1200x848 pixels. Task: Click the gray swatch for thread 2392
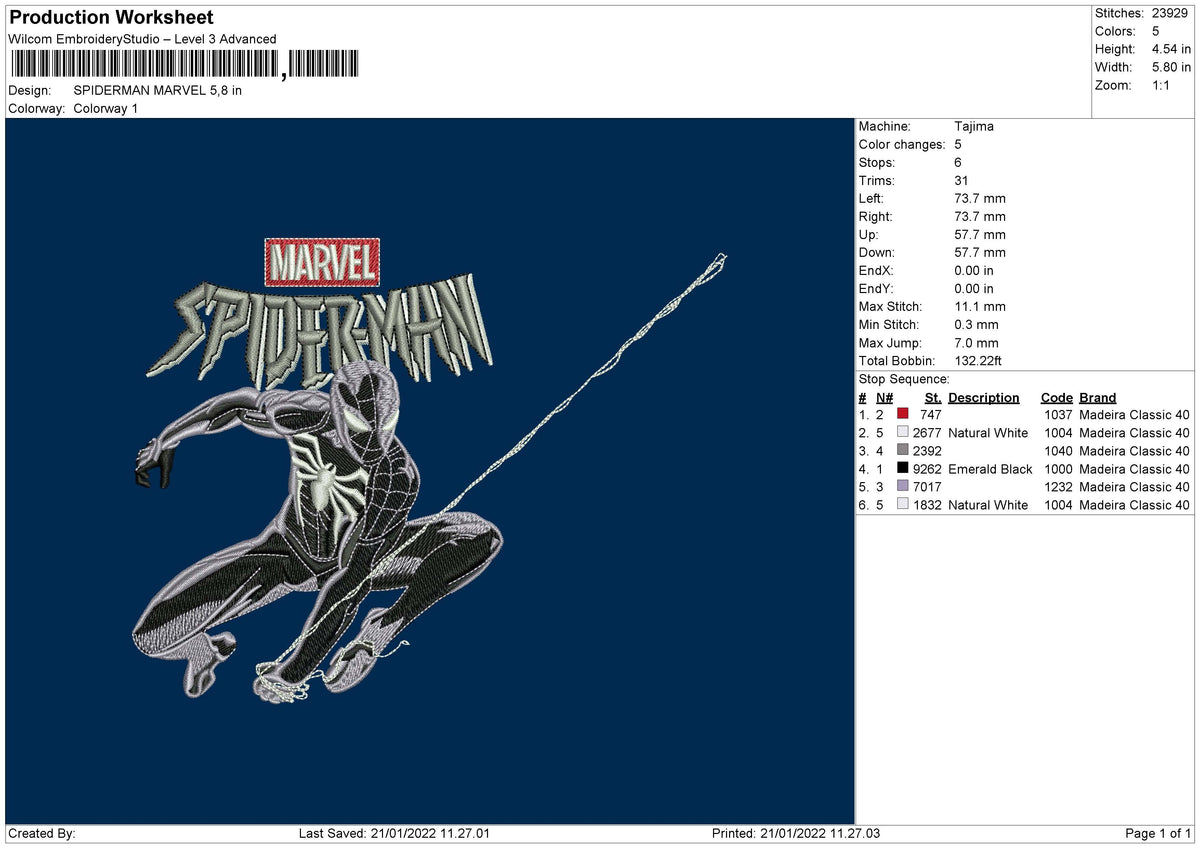click(903, 451)
